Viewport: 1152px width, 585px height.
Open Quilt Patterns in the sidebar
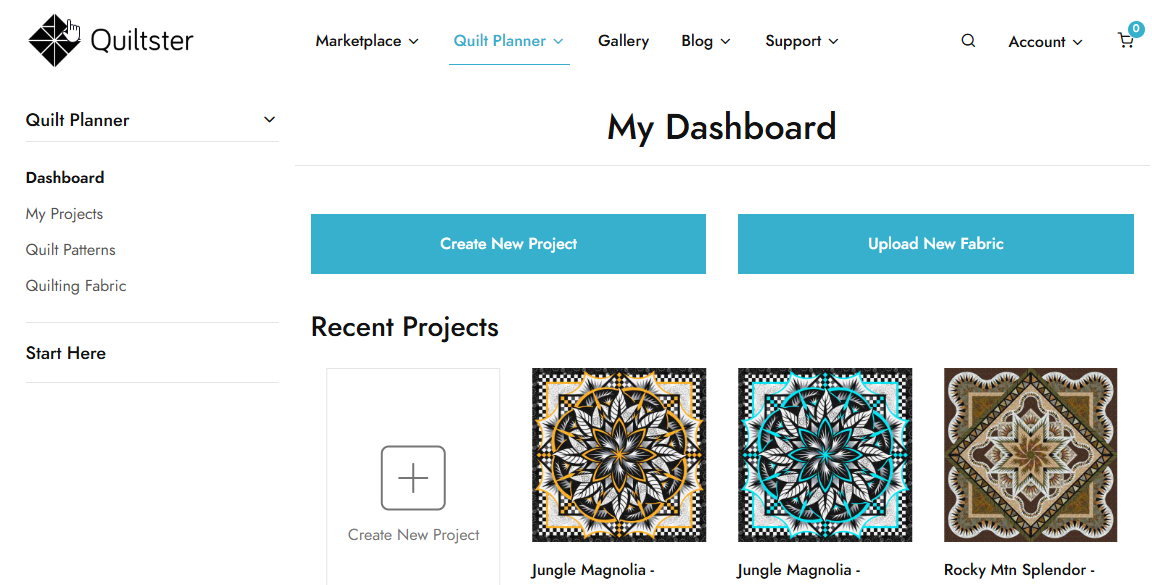pyautogui.click(x=70, y=250)
